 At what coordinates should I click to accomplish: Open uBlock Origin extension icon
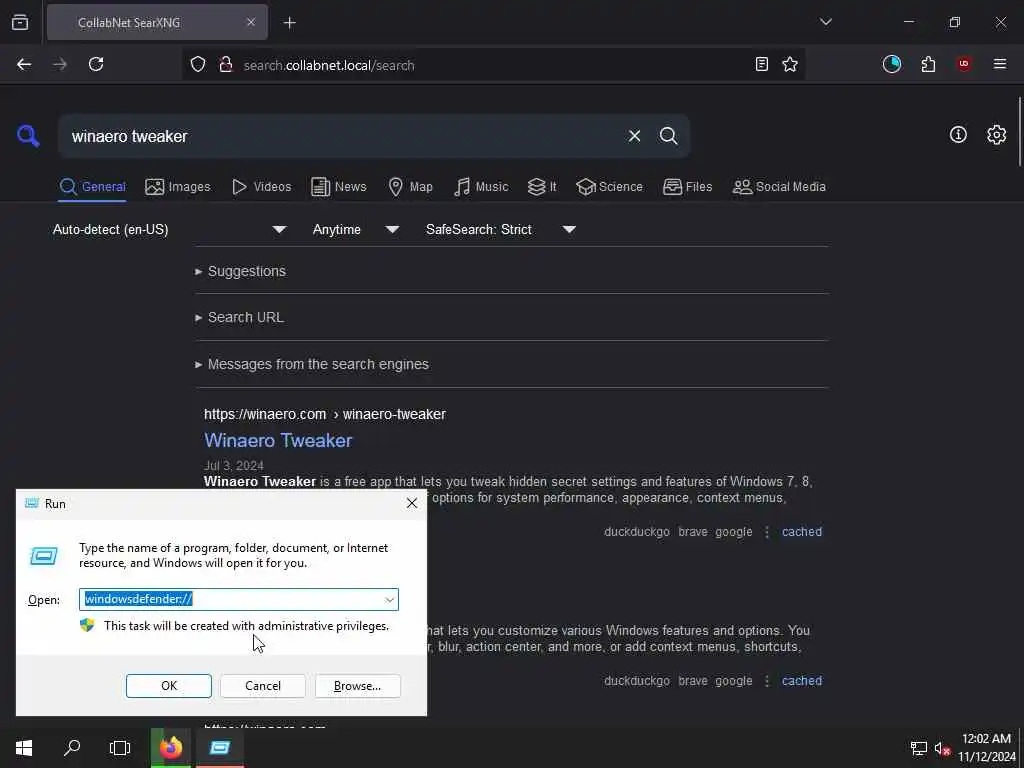coord(964,64)
